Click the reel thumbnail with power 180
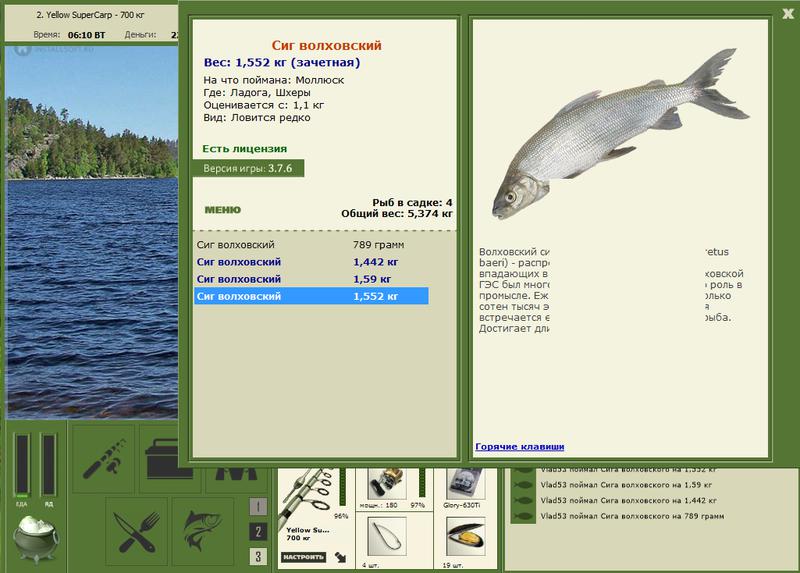 click(x=387, y=484)
